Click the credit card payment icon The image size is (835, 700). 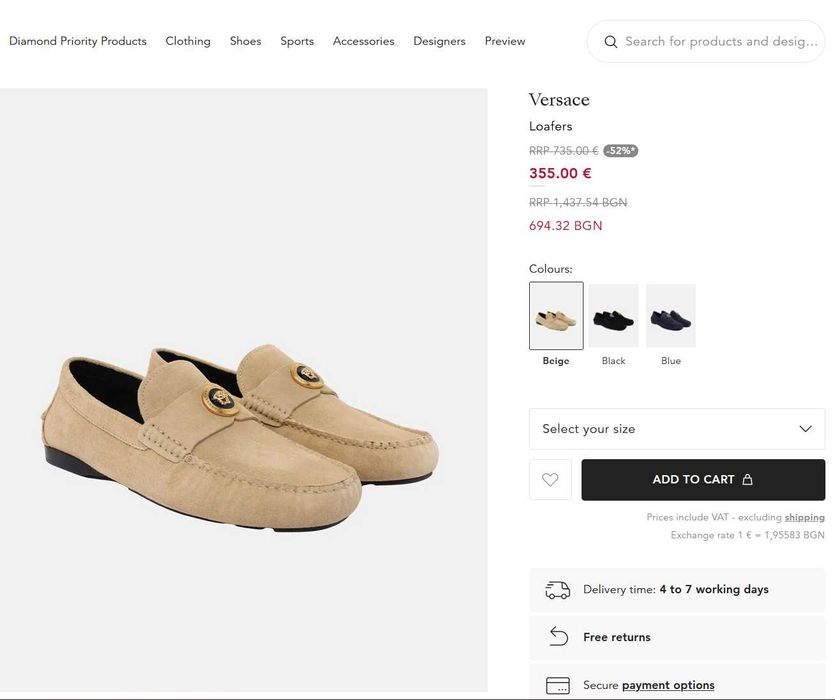click(x=558, y=685)
